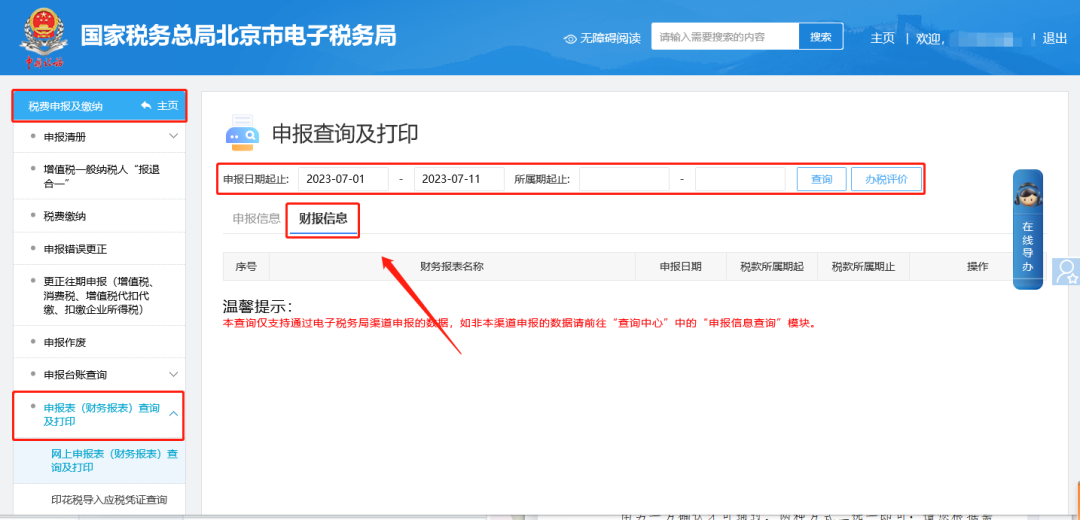
Task: Click the 税款所属期止 column header
Action: pyautogui.click(x=864, y=267)
